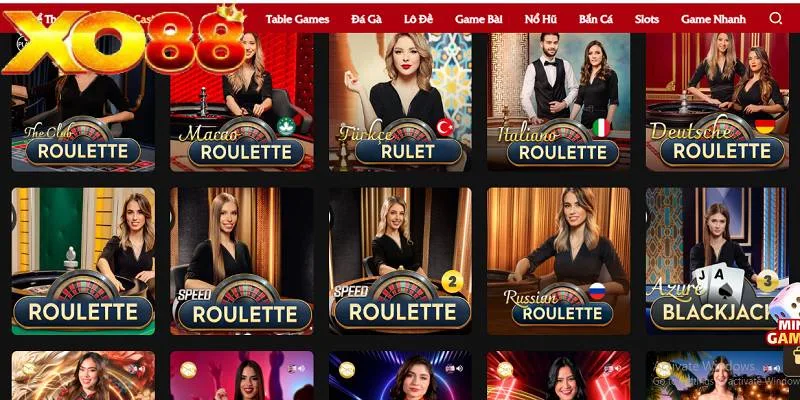Click the Turkish flag badge
This screenshot has width=800, height=400.
(445, 127)
